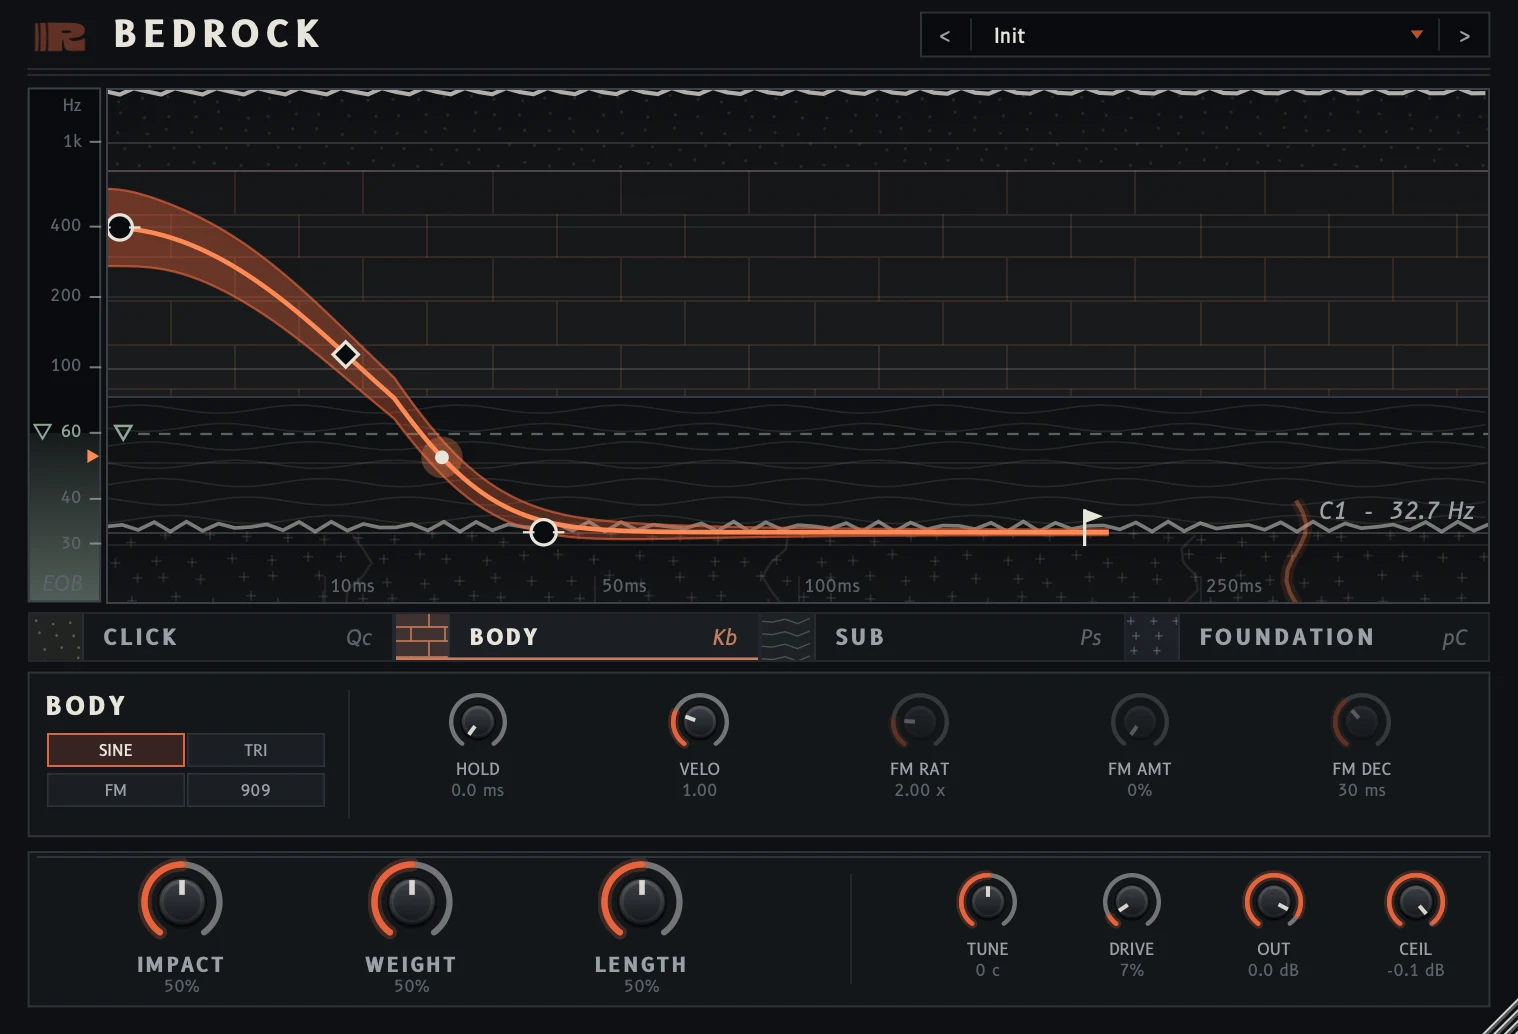
Task: Open the Init preset dropdown arrow
Action: 1416,35
